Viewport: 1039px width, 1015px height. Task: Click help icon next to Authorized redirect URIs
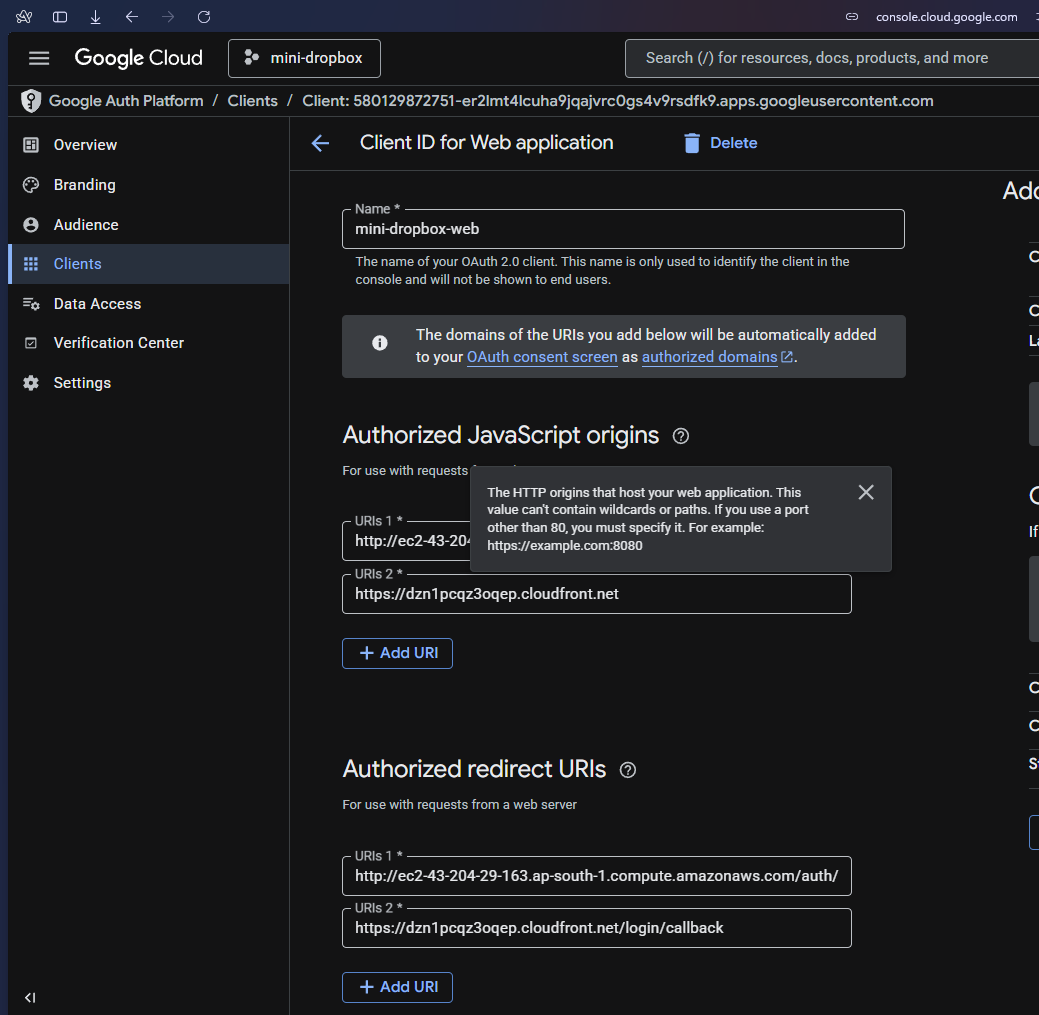[x=628, y=770]
